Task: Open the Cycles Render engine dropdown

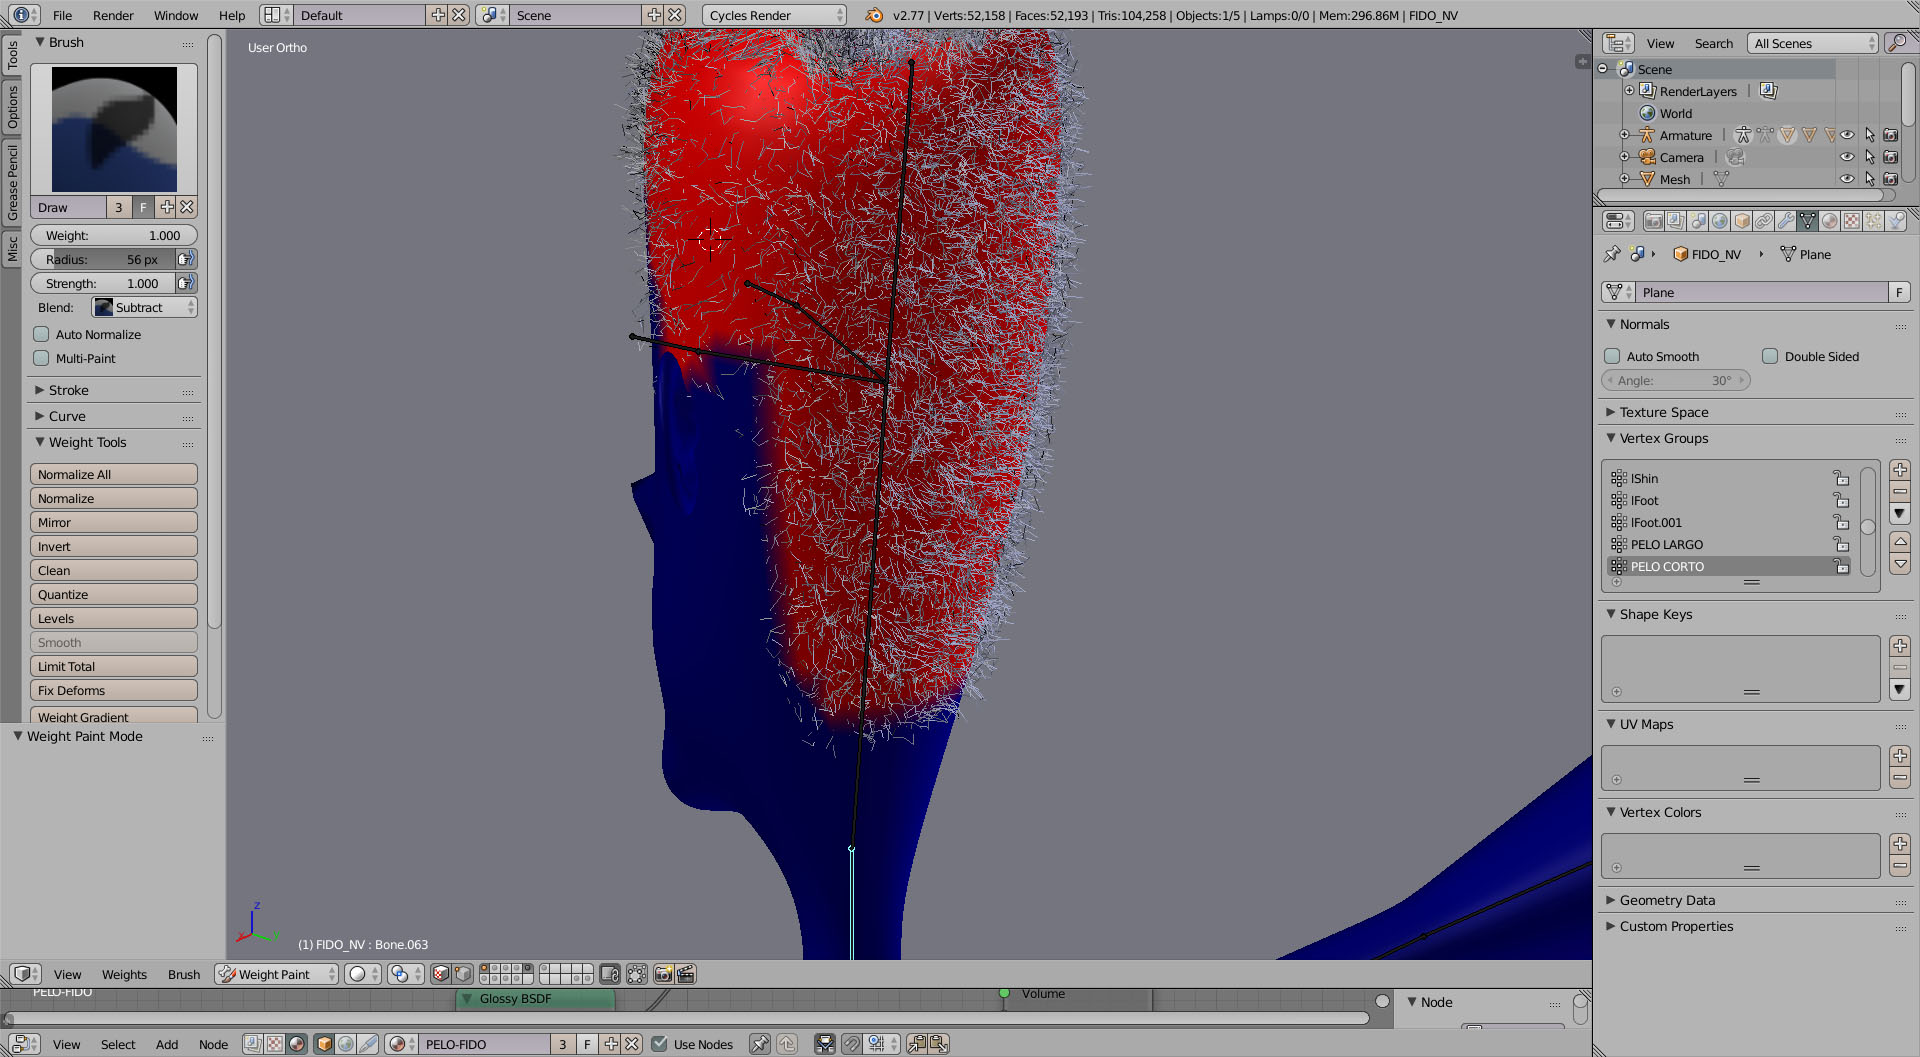Action: tap(774, 15)
